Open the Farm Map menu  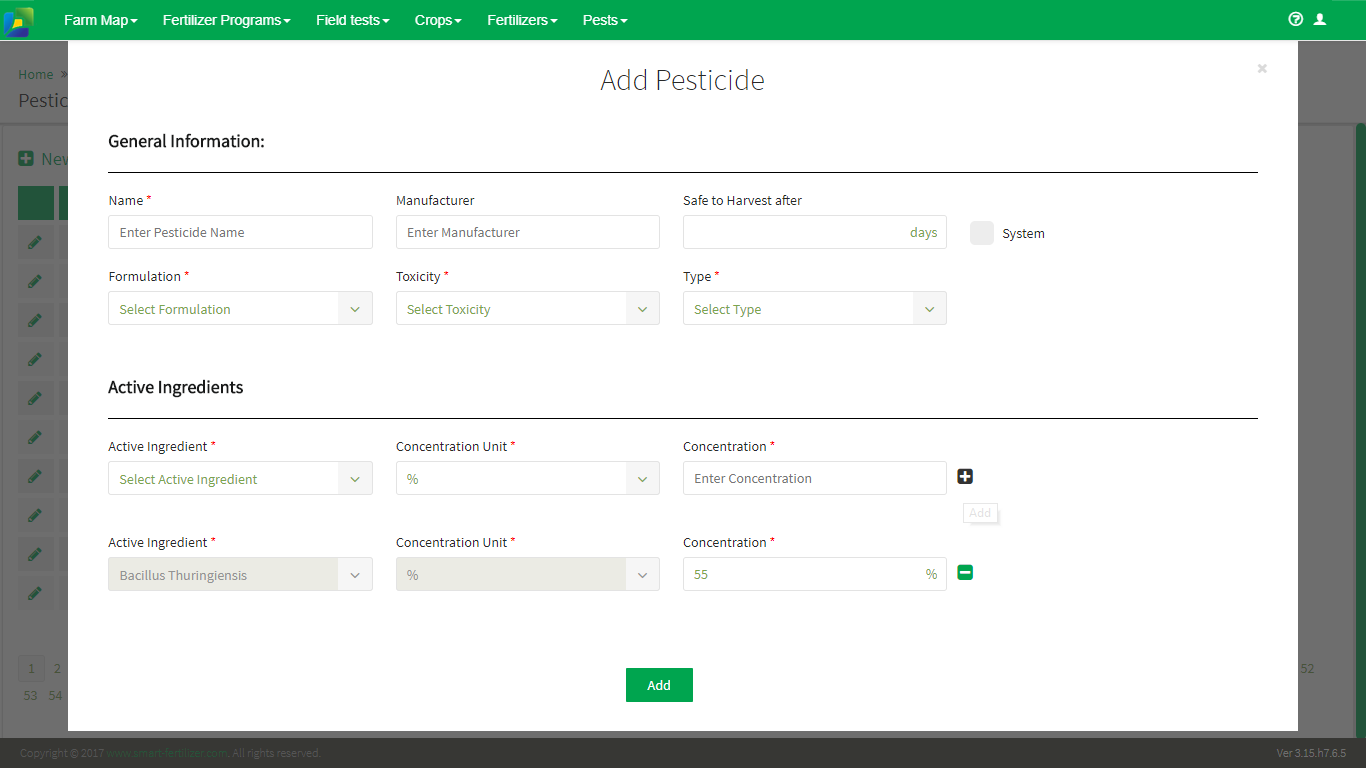tap(101, 20)
